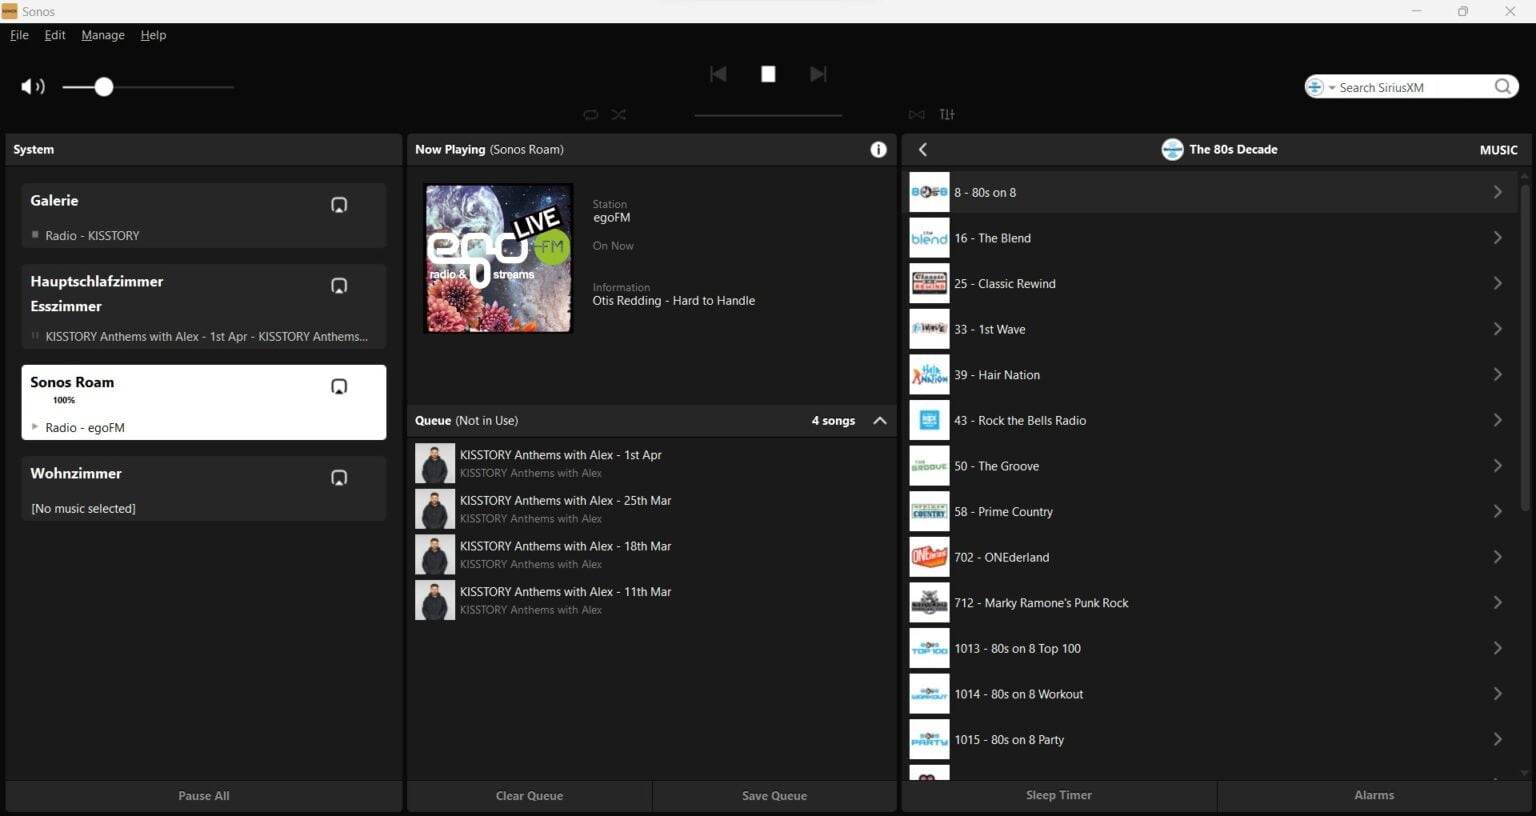1536x816 pixels.
Task: Navigate back from The 80s Decade list
Action: click(922, 149)
